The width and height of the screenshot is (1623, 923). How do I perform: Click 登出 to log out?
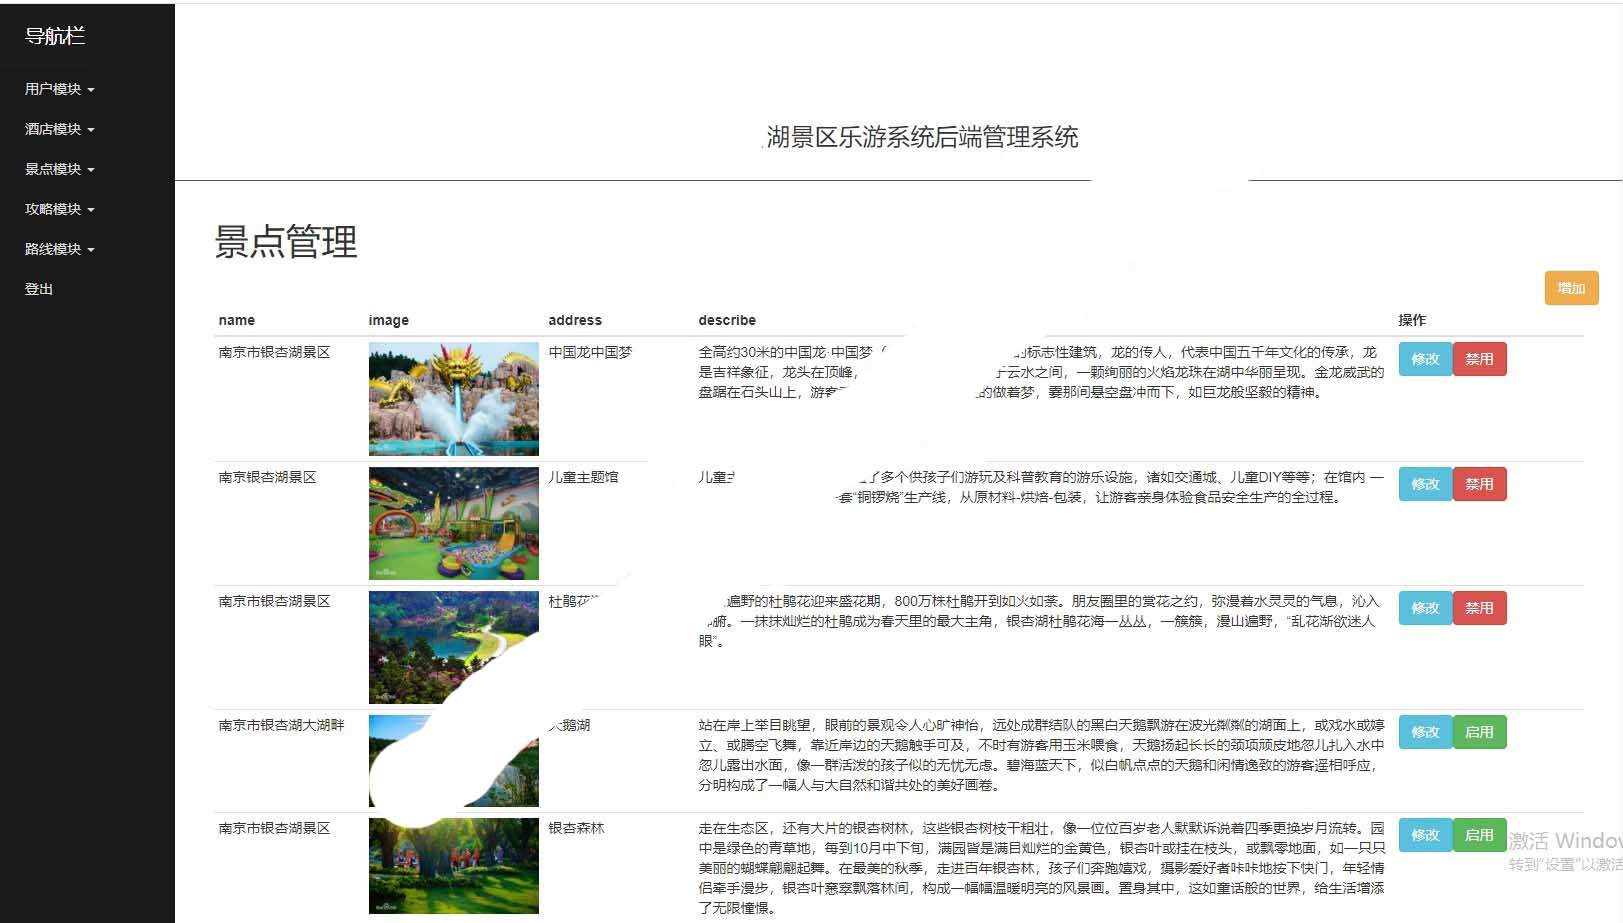pos(39,289)
